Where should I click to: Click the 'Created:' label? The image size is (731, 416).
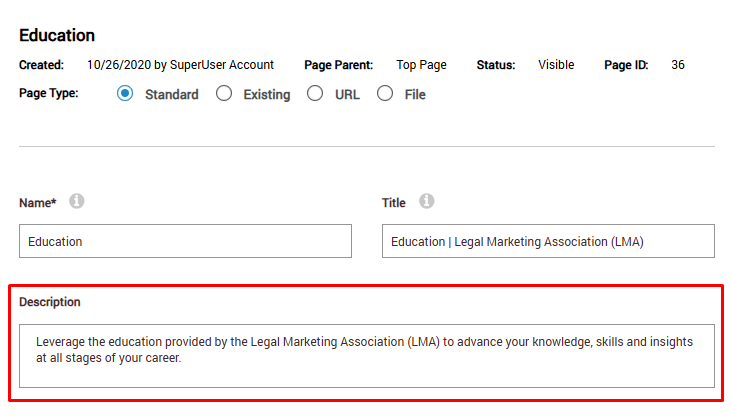coord(41,65)
